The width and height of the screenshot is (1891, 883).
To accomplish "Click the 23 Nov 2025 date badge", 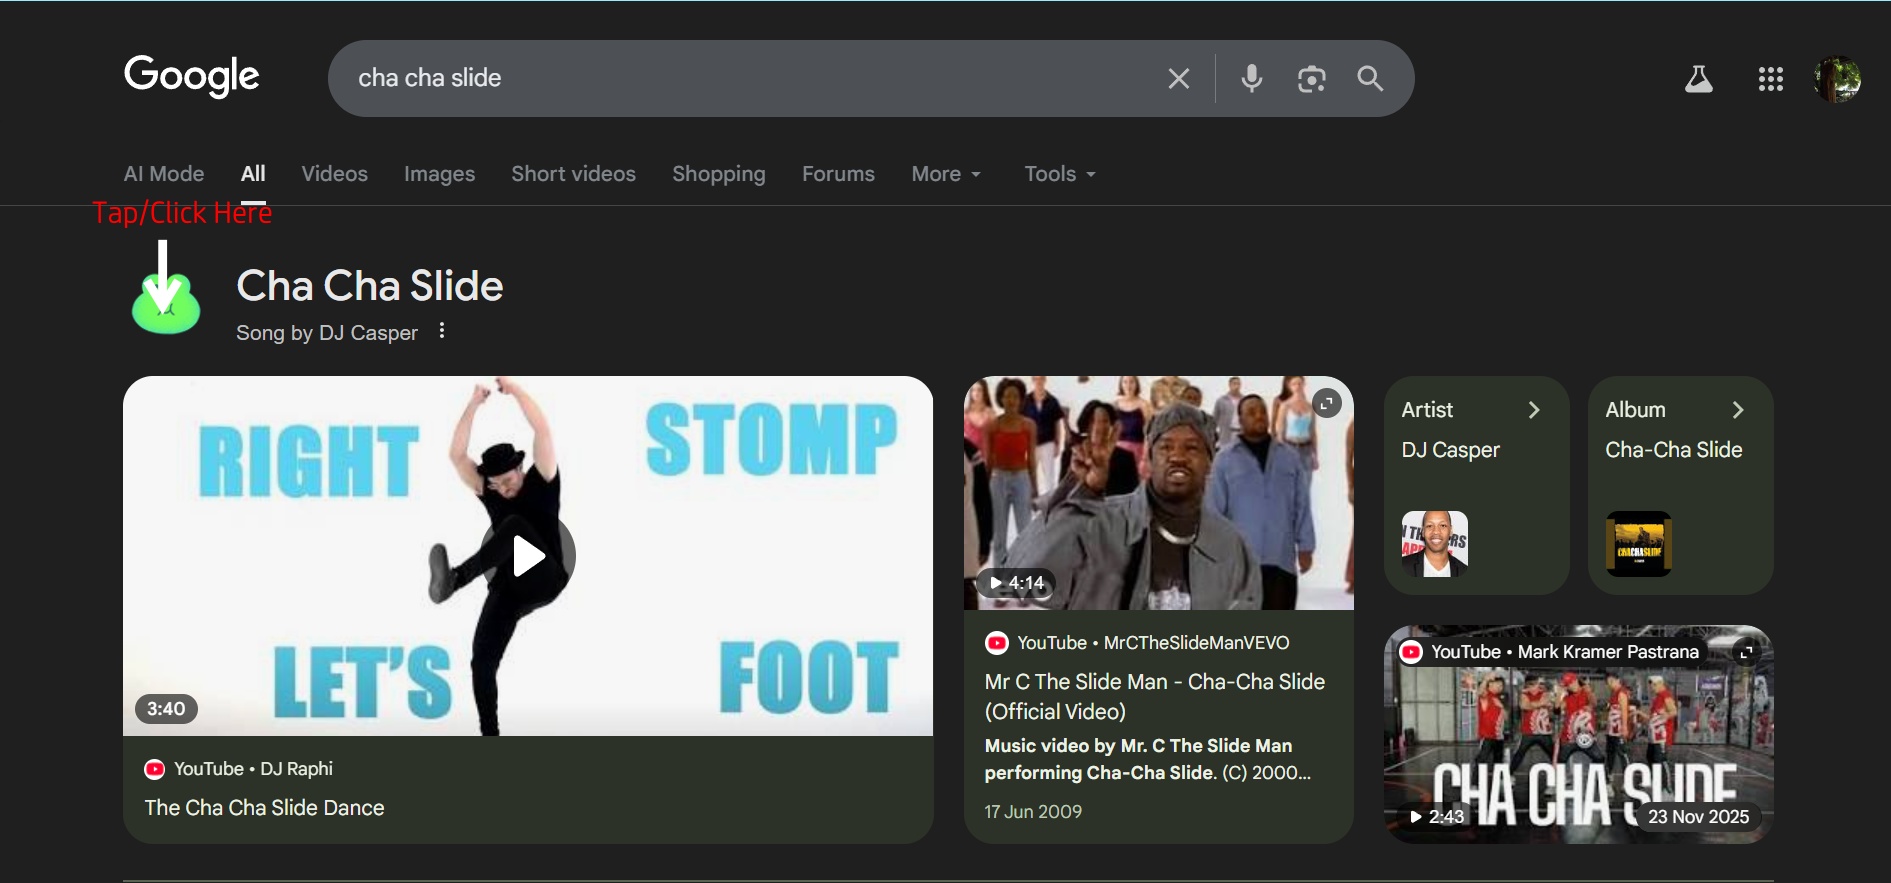I will tap(1699, 817).
